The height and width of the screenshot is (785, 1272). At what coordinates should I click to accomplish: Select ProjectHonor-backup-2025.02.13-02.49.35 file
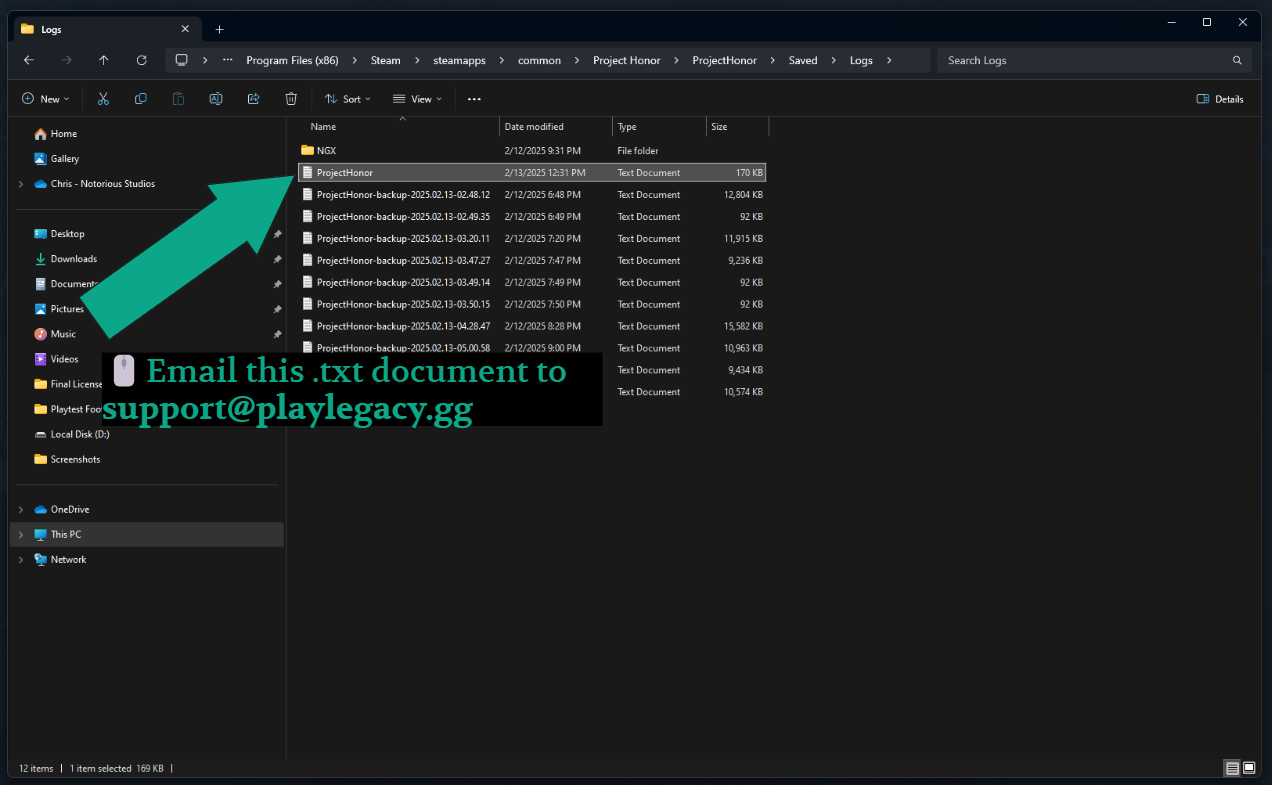tap(532, 217)
